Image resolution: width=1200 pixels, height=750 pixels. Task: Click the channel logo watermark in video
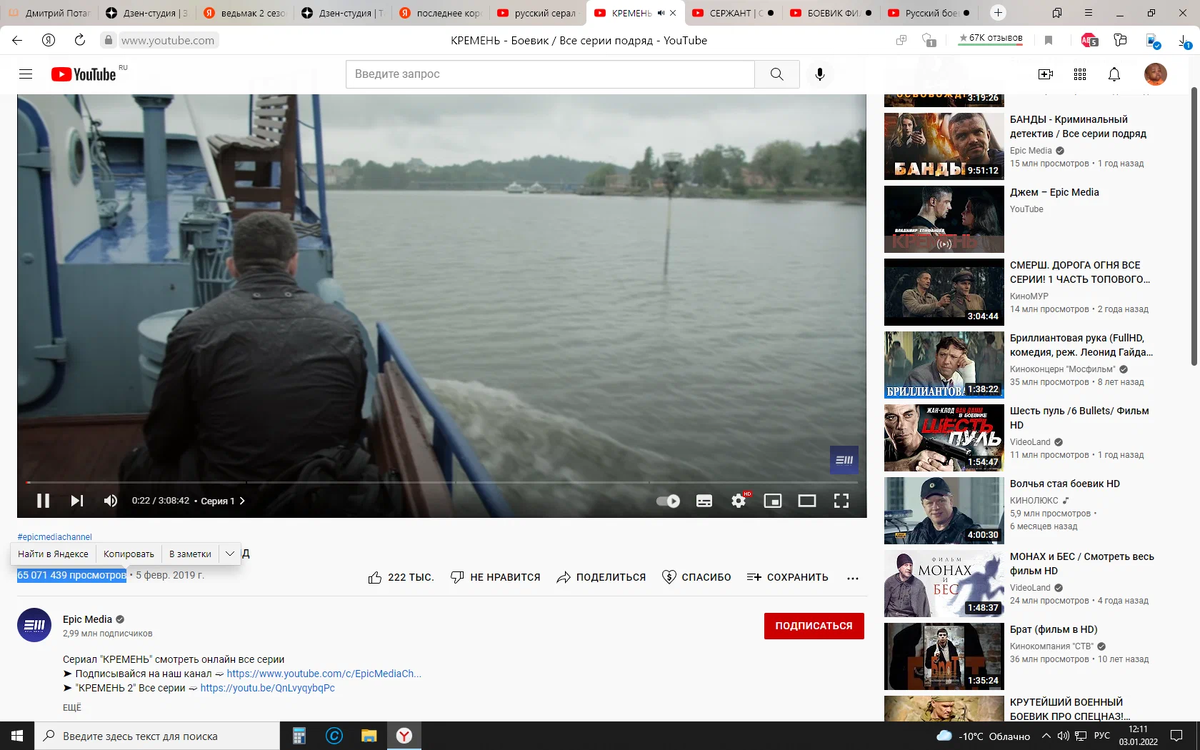click(844, 459)
